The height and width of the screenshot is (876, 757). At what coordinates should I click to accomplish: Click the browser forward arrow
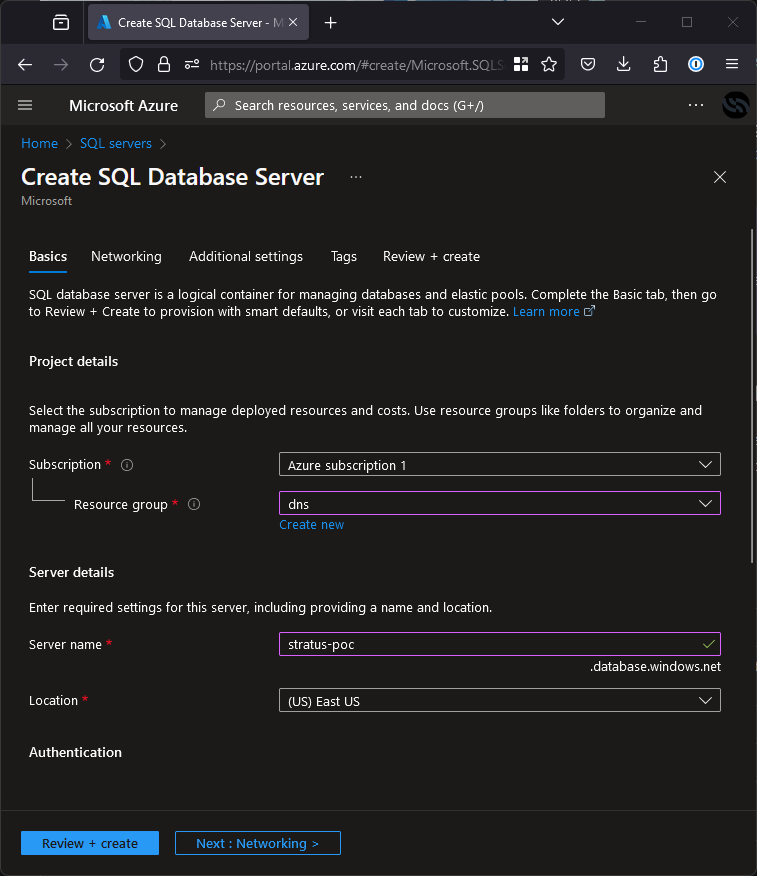(61, 65)
